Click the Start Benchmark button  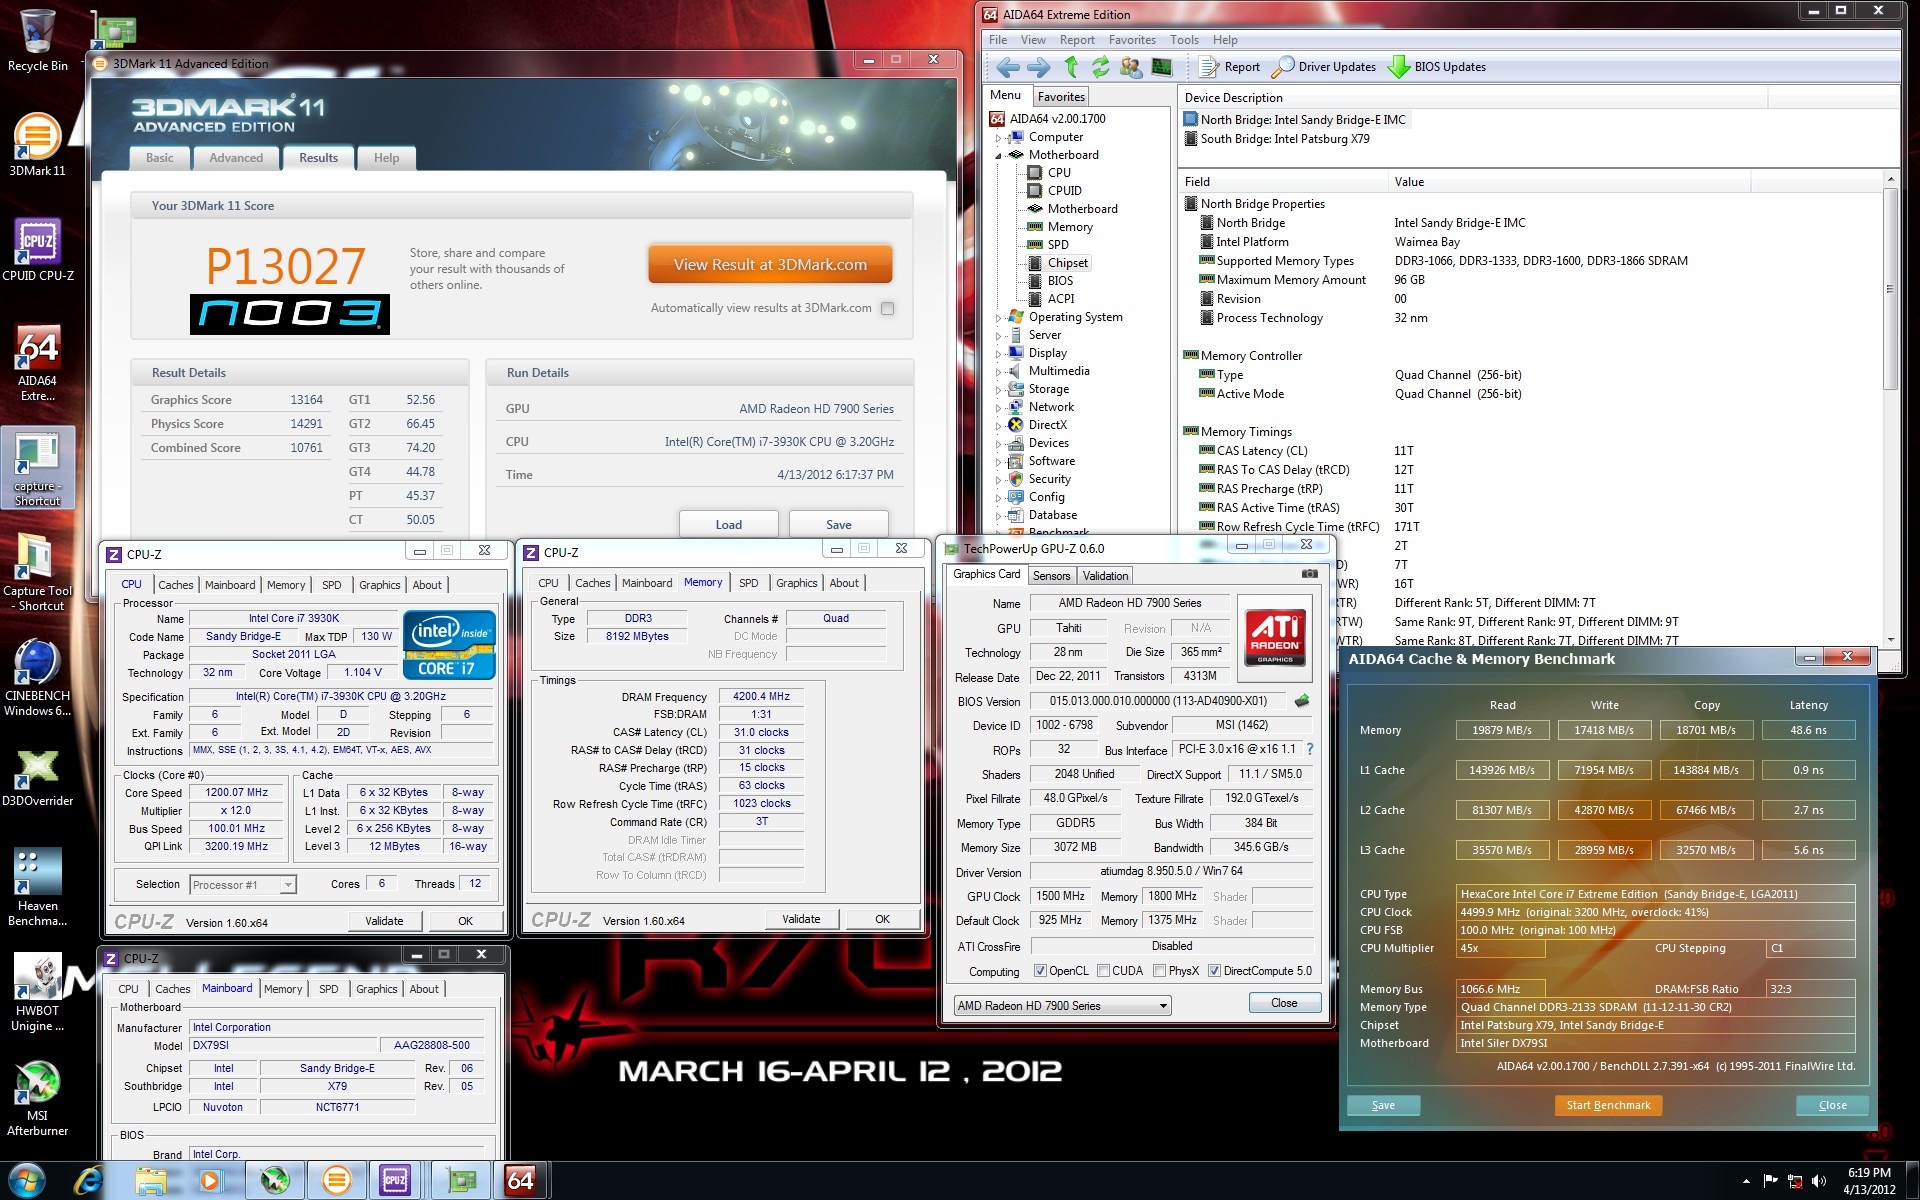[x=1608, y=1105]
